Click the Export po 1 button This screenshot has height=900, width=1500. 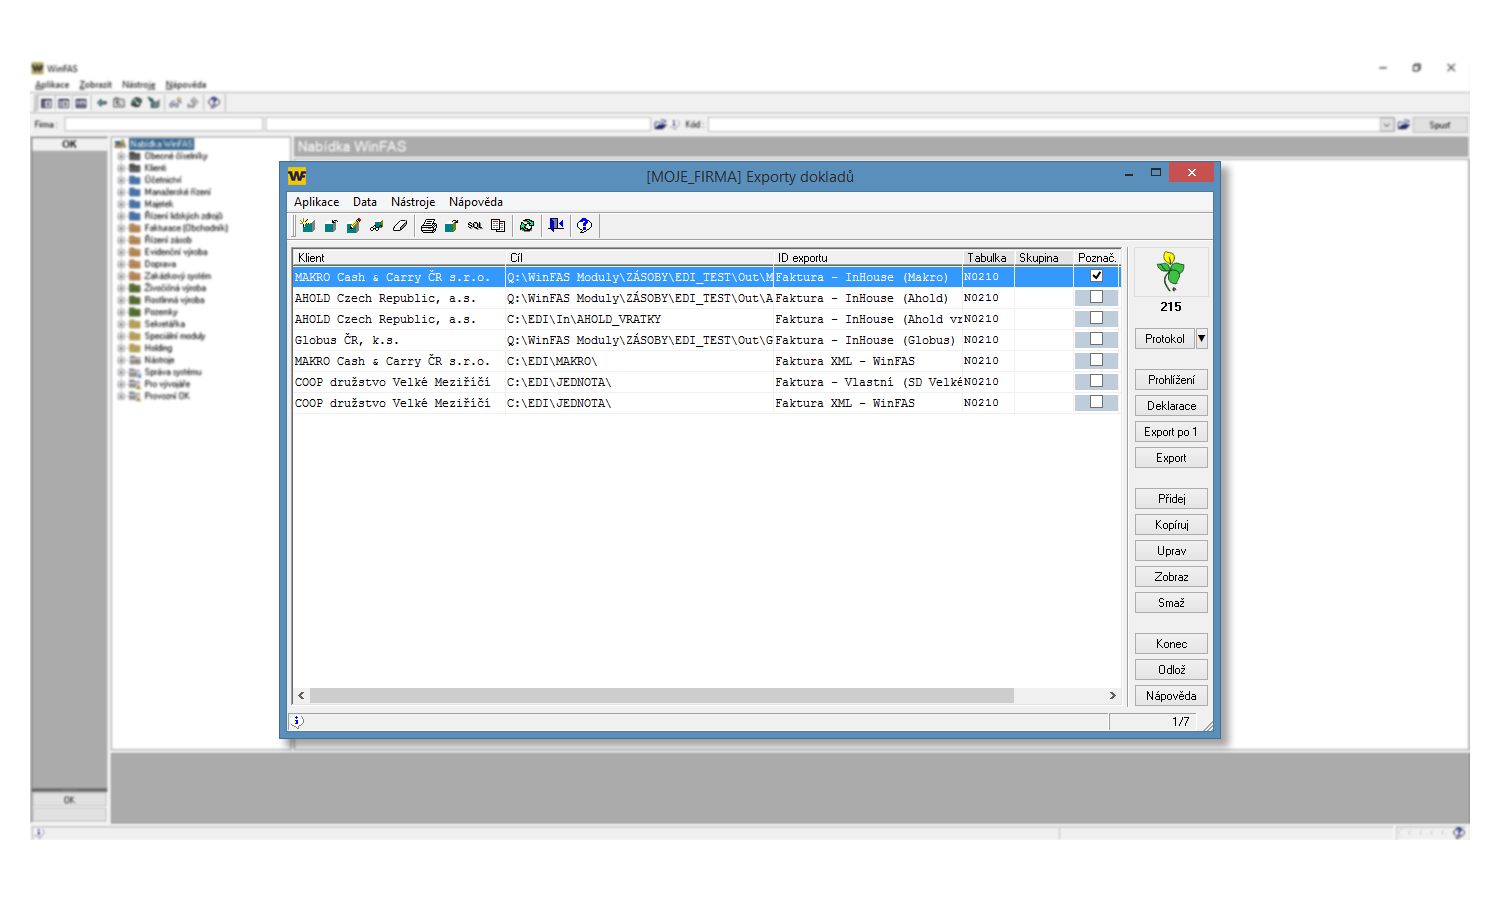click(x=1171, y=432)
